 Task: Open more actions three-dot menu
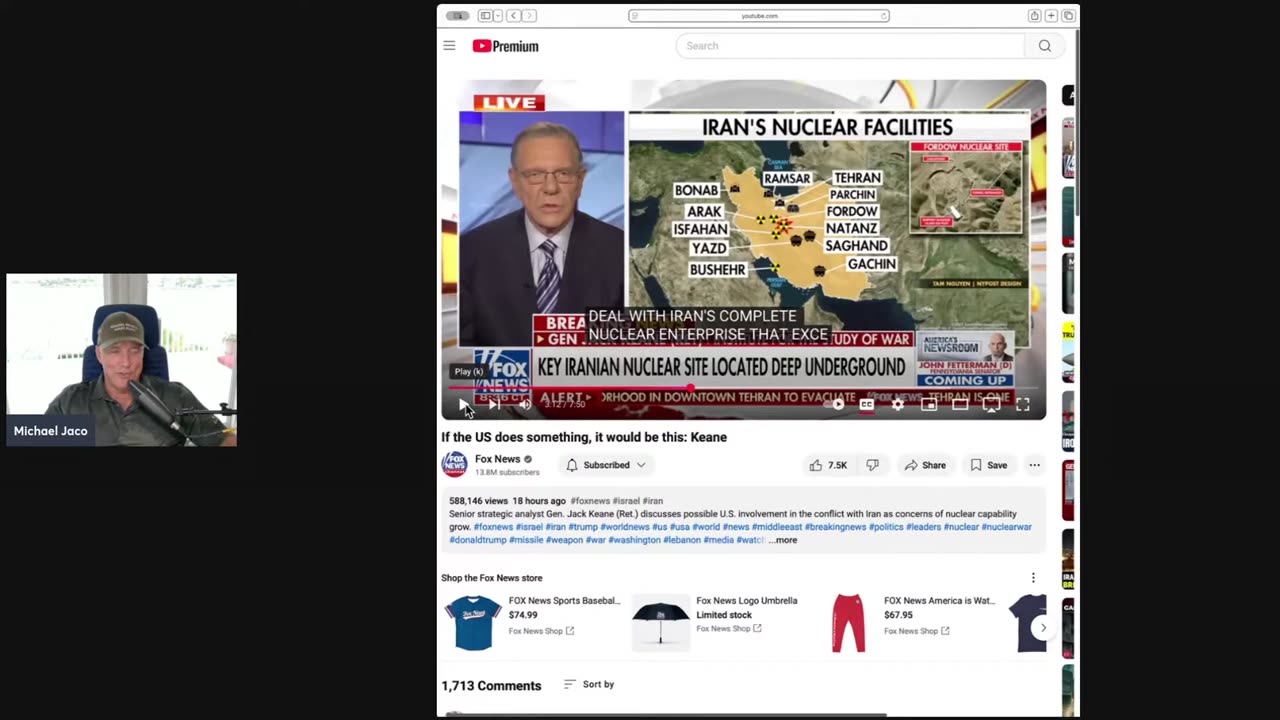click(x=1034, y=465)
